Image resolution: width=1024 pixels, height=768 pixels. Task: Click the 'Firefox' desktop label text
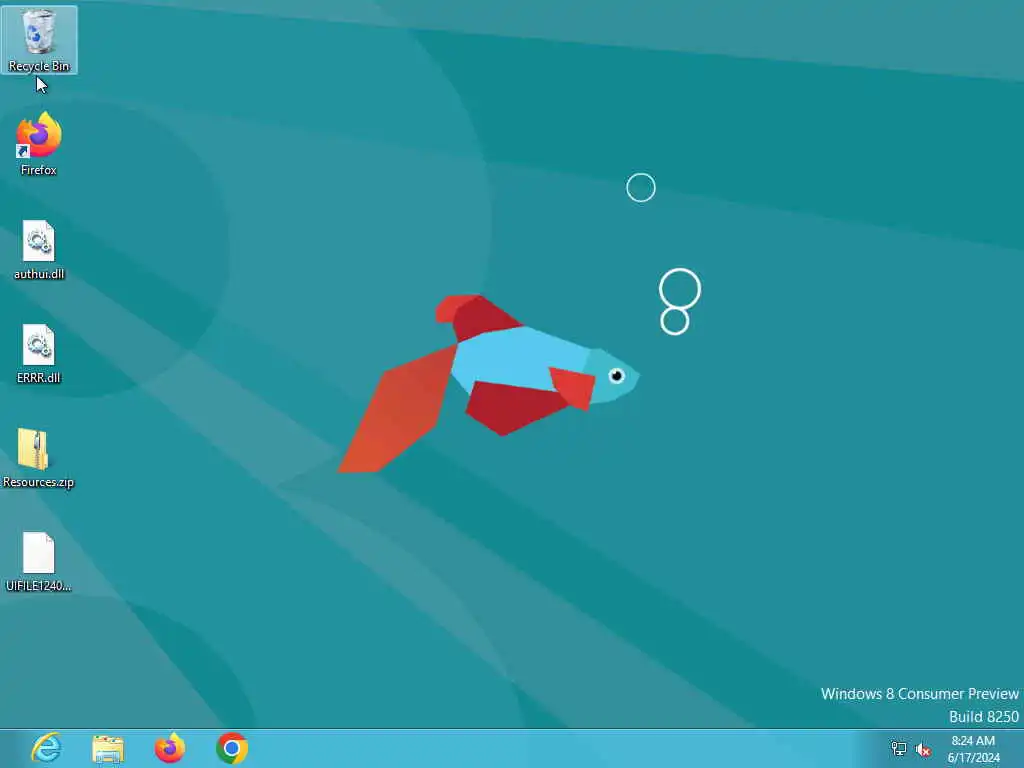pos(39,170)
